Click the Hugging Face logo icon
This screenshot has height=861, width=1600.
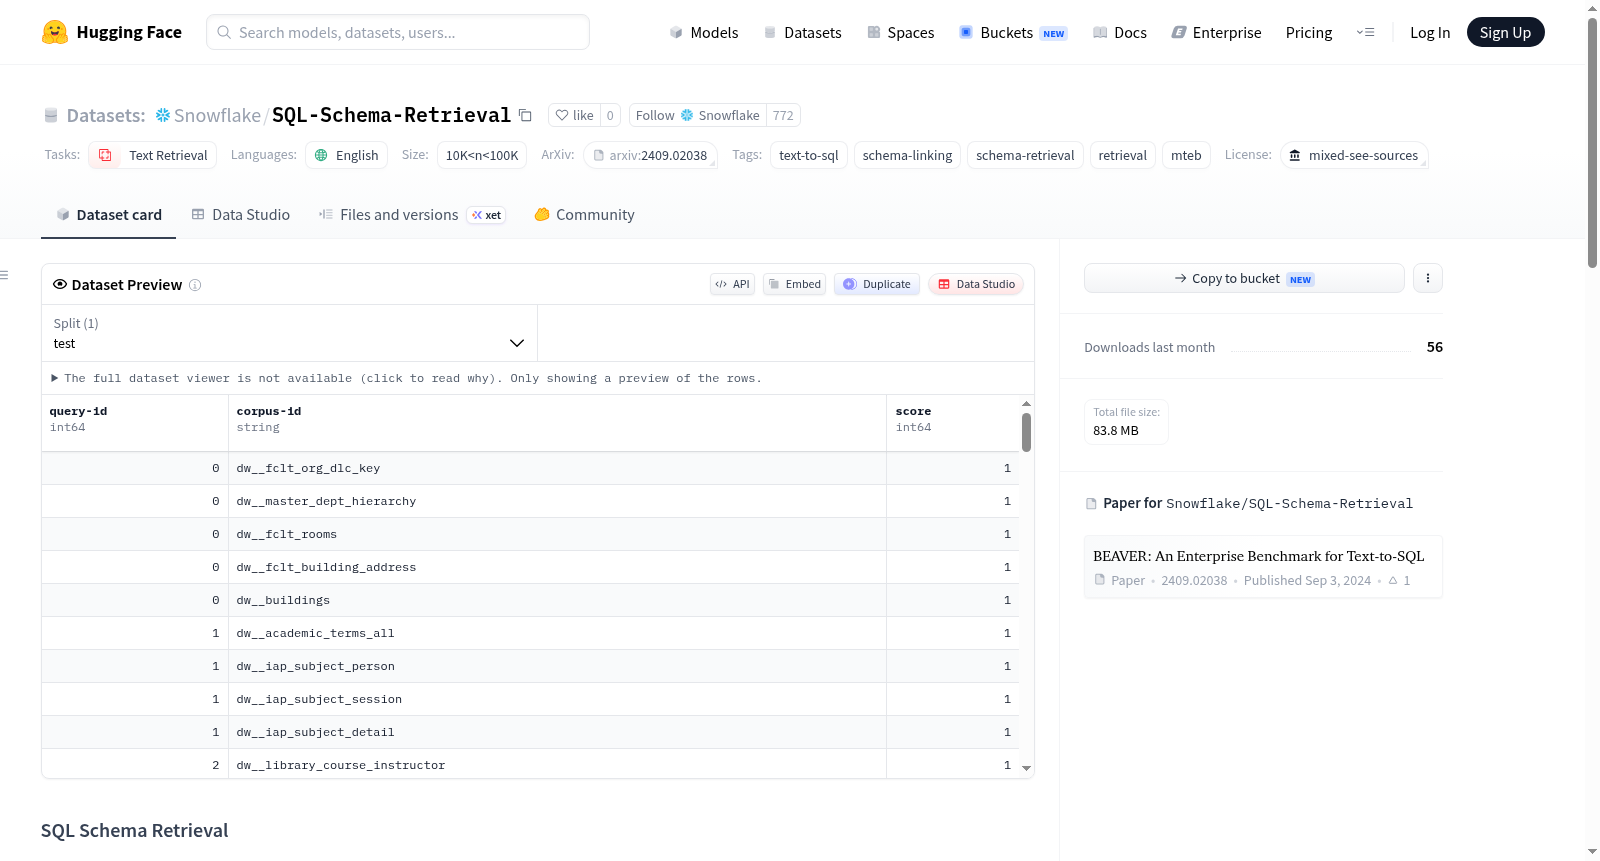pyautogui.click(x=55, y=32)
